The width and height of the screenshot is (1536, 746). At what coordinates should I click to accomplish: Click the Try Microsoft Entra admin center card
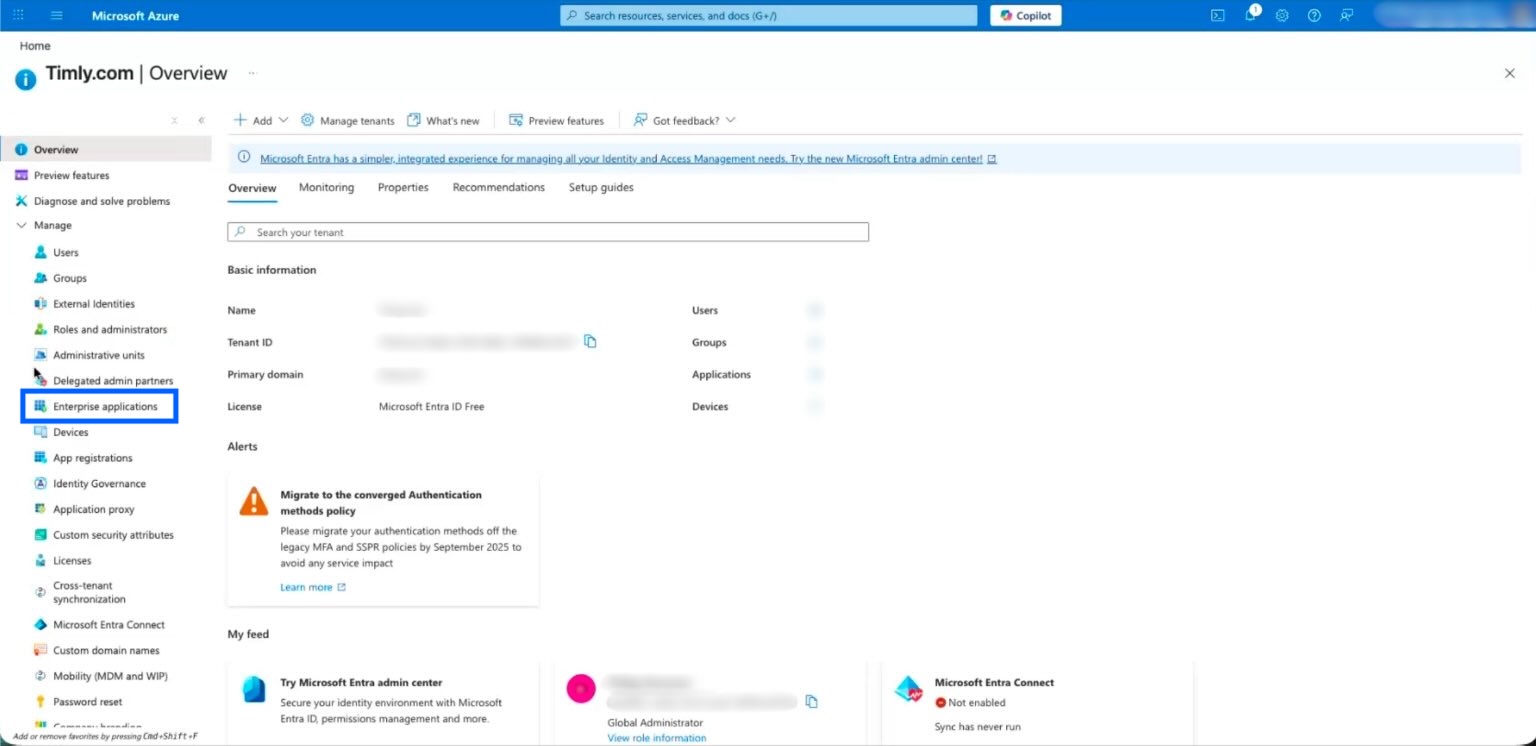tap(383, 701)
